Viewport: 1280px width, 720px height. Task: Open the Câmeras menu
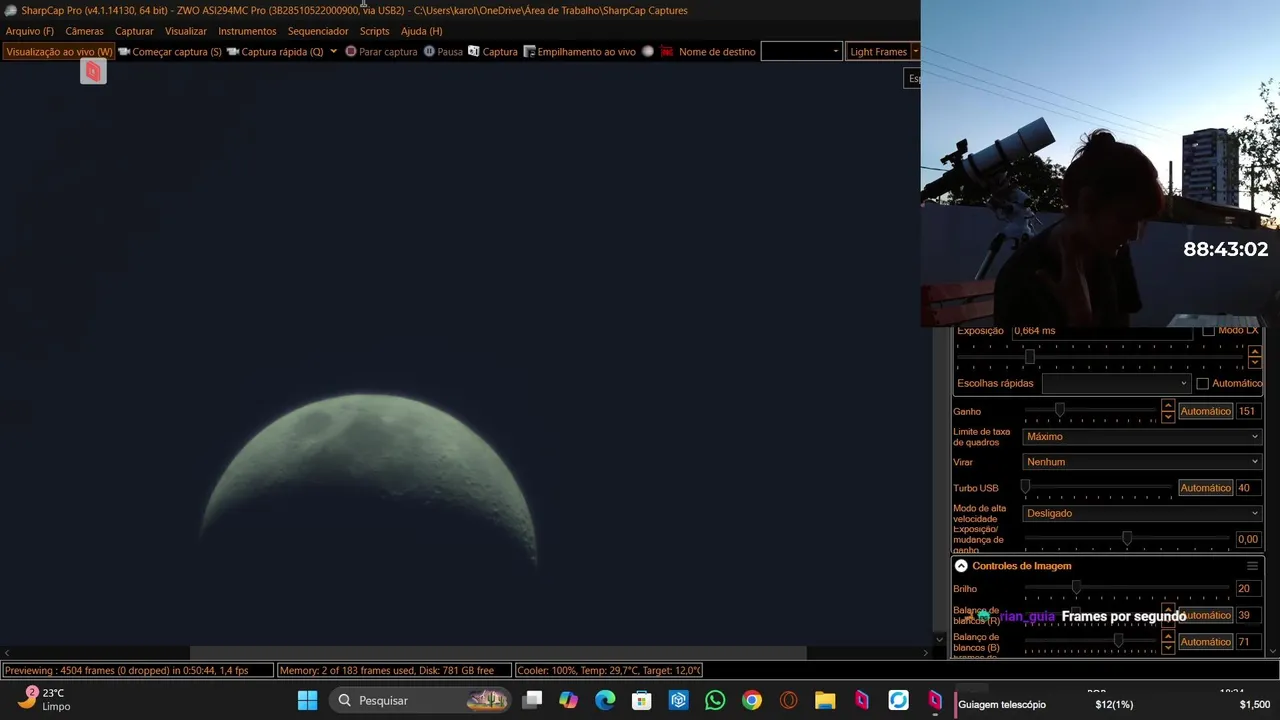point(84,31)
